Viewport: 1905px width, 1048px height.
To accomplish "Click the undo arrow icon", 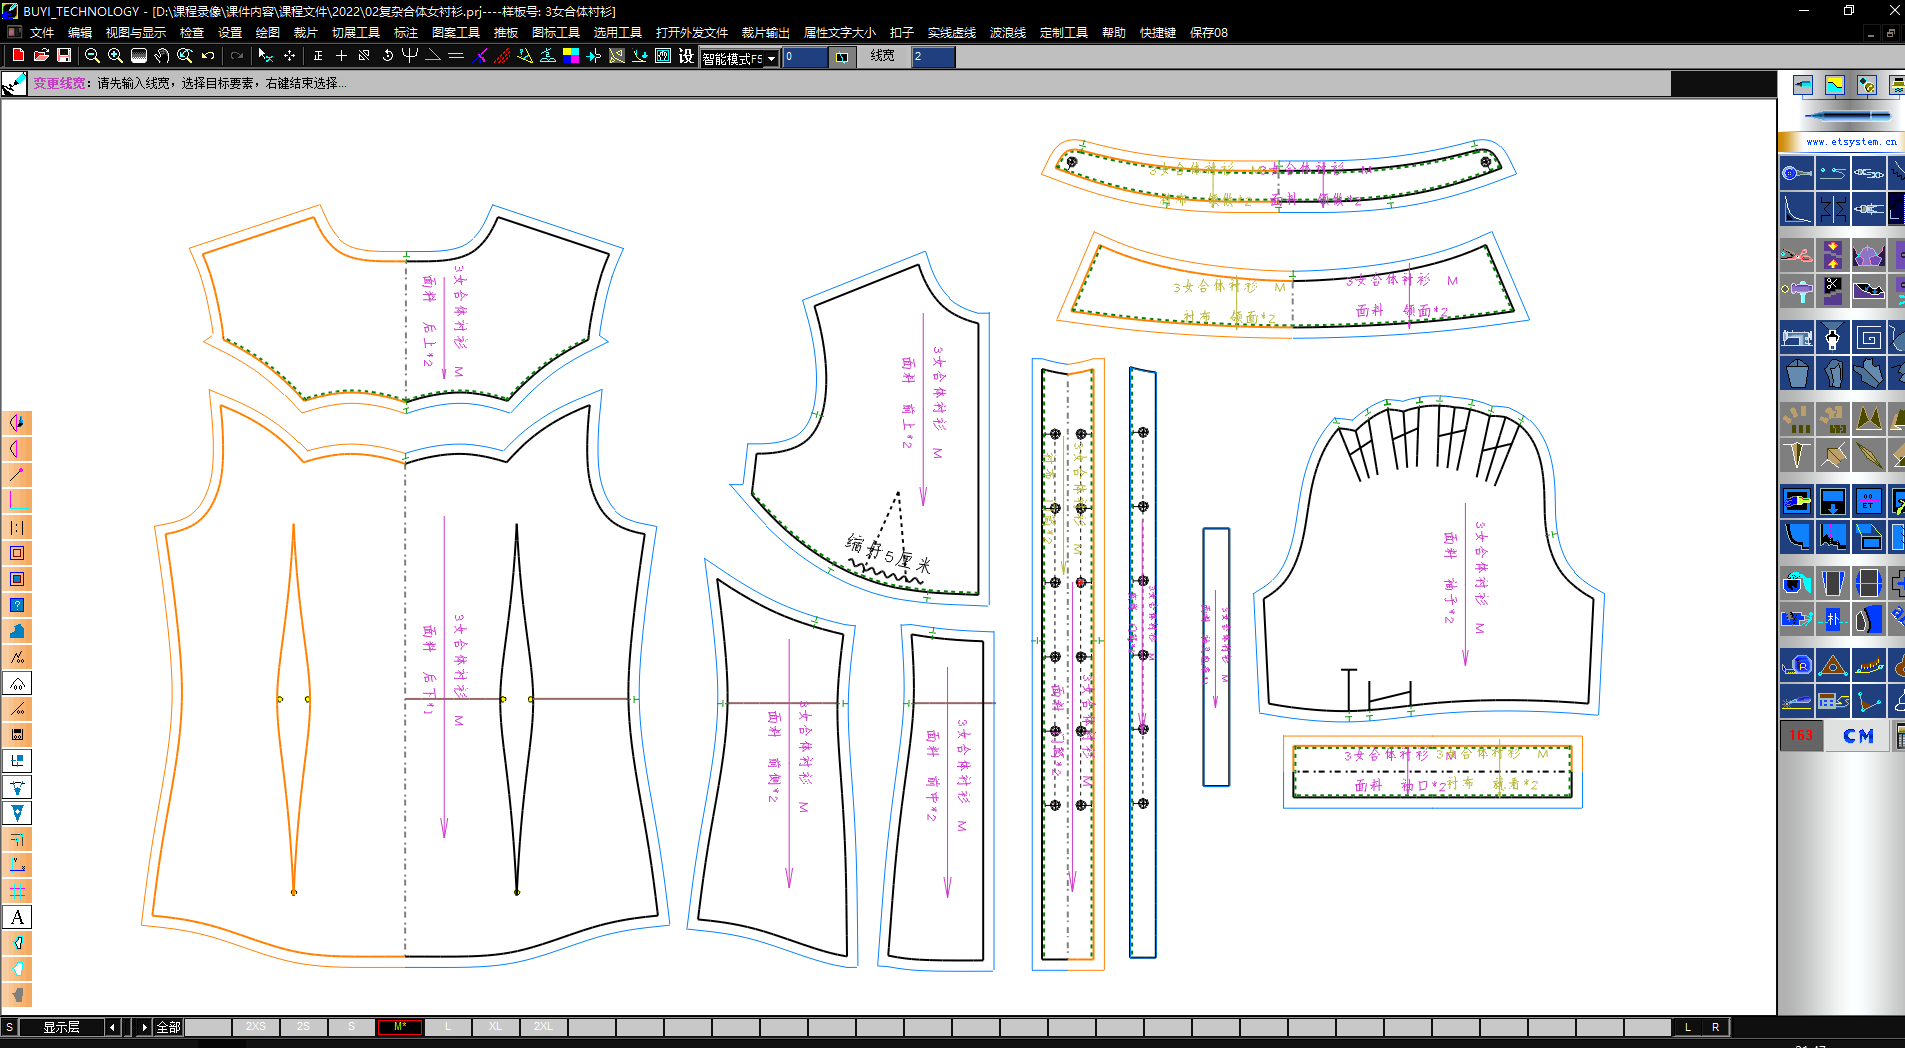I will pos(208,56).
